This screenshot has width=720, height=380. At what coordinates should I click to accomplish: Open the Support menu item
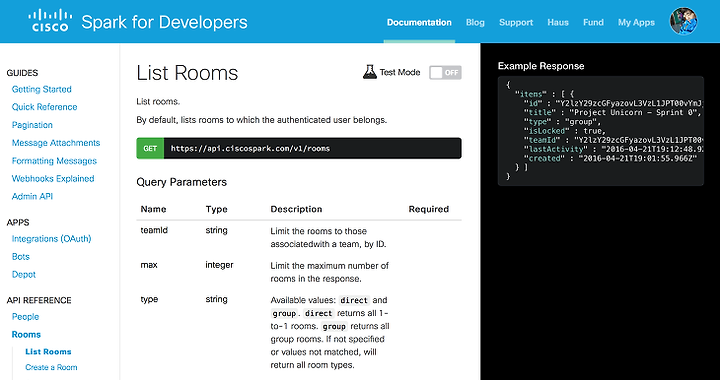pos(516,22)
